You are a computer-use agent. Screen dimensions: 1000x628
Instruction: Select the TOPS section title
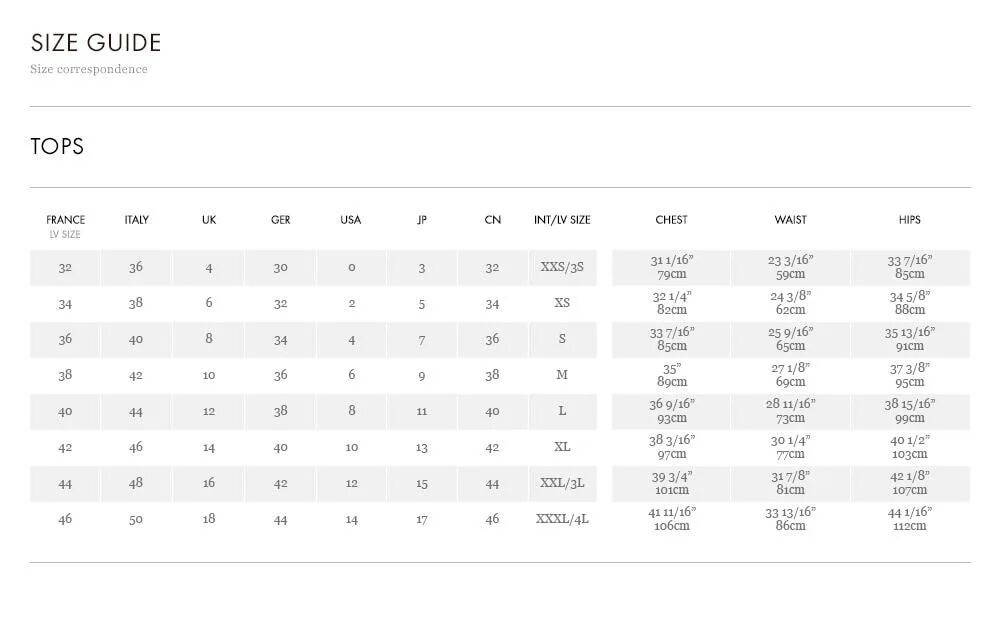[57, 147]
